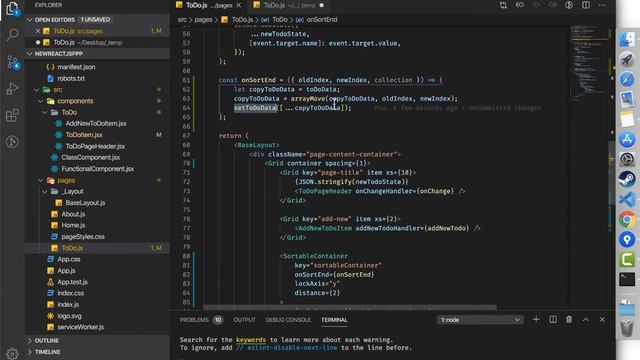
Task: Open the Source Control view
Action: tap(12, 62)
